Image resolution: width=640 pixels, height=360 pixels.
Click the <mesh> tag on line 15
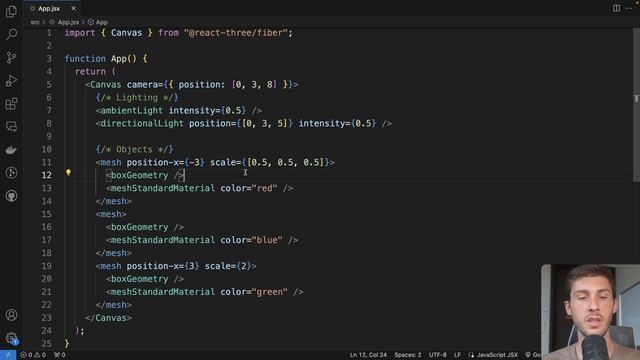pyautogui.click(x=111, y=214)
